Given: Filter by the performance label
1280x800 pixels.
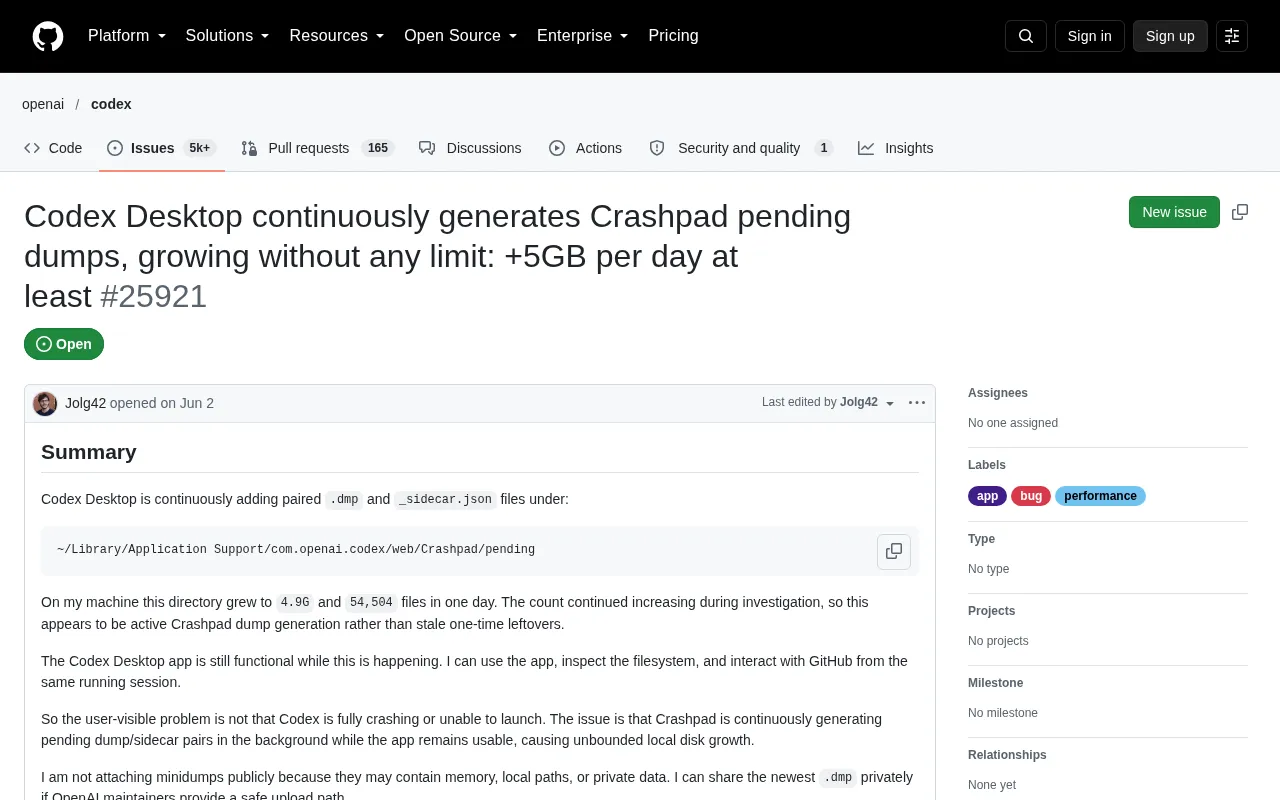Looking at the screenshot, I should (1100, 496).
